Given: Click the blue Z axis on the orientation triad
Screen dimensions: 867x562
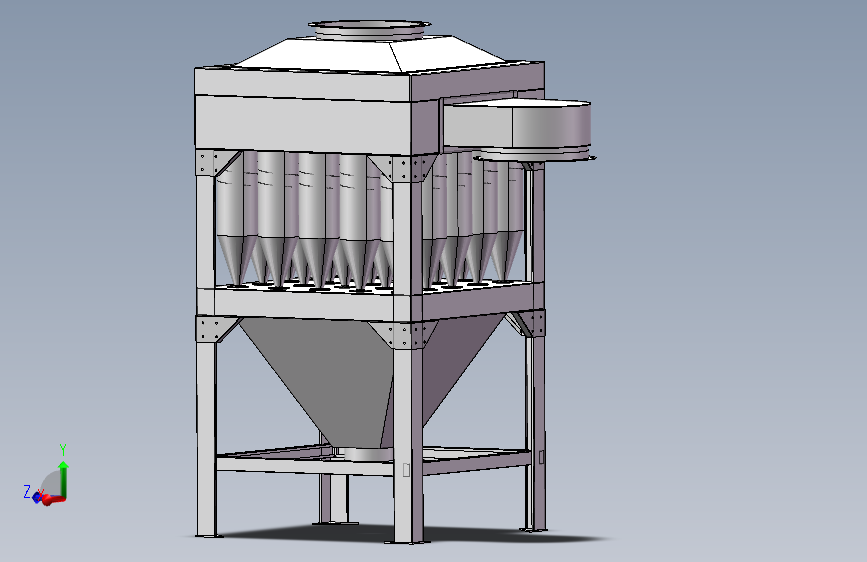Looking at the screenshot, I should (36, 497).
